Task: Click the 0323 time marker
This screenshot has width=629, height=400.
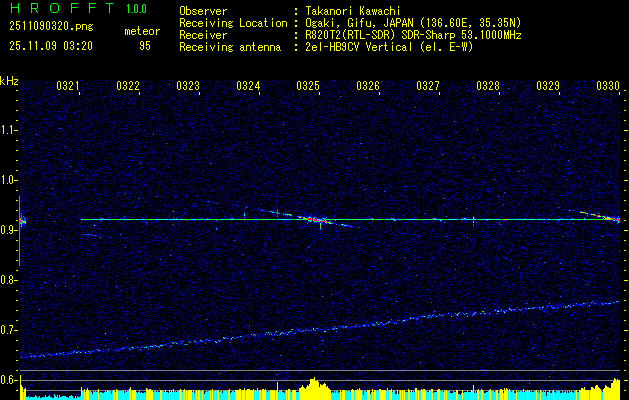Action: pos(188,87)
